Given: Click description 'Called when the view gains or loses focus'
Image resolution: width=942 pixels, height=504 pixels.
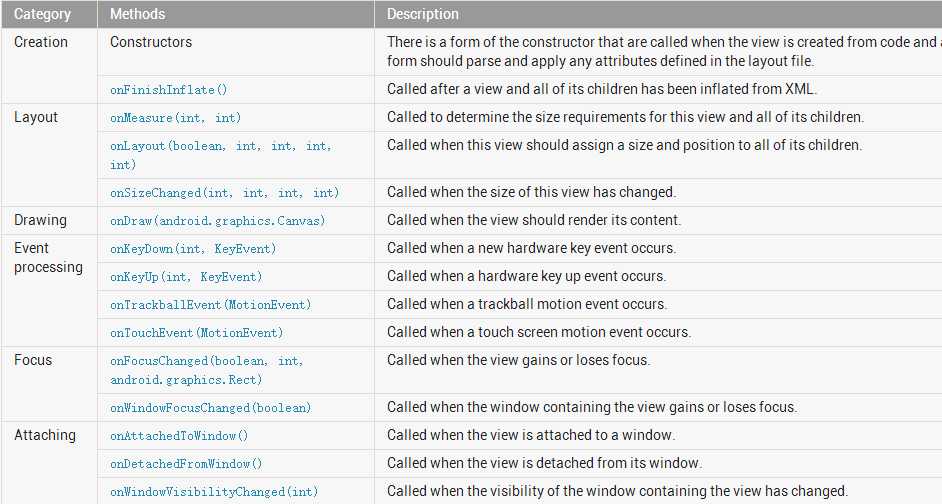Looking at the screenshot, I should [x=518, y=360].
